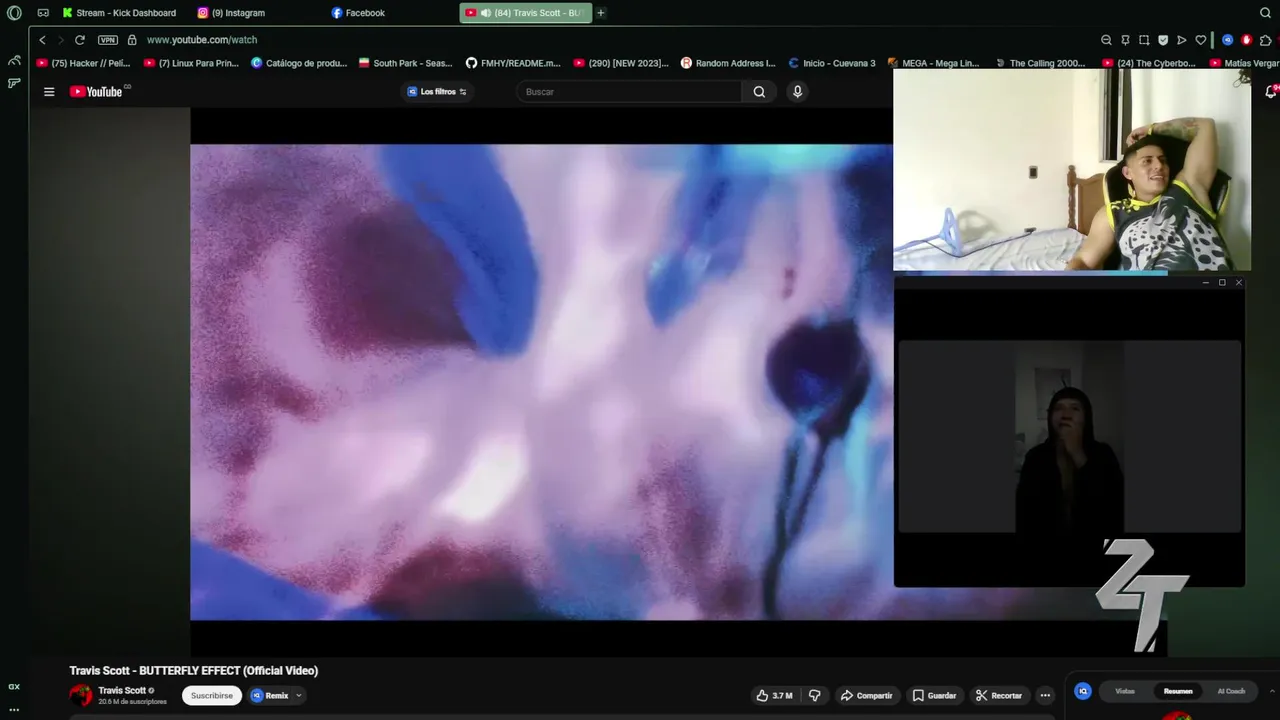This screenshot has height=720, width=1280.
Task: Select the Travis Scott YouTube tab
Action: (x=526, y=13)
